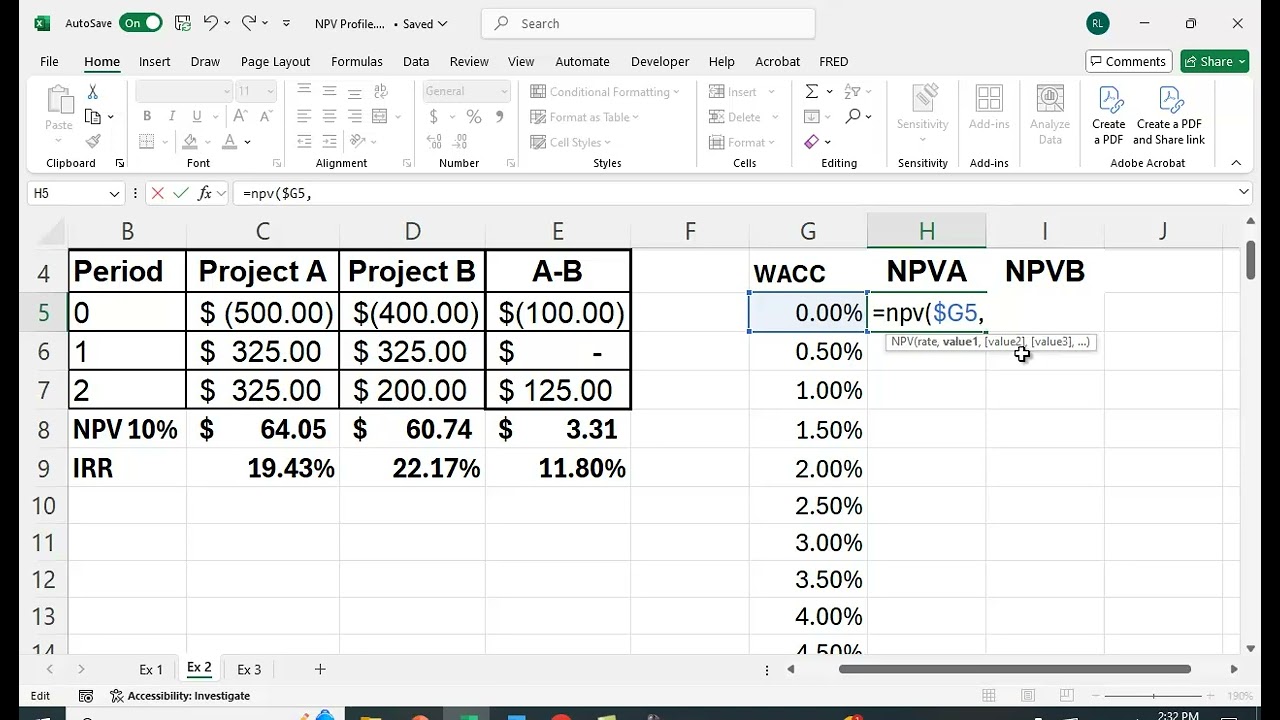Click the Copy icon
1280x720 pixels.
93,116
